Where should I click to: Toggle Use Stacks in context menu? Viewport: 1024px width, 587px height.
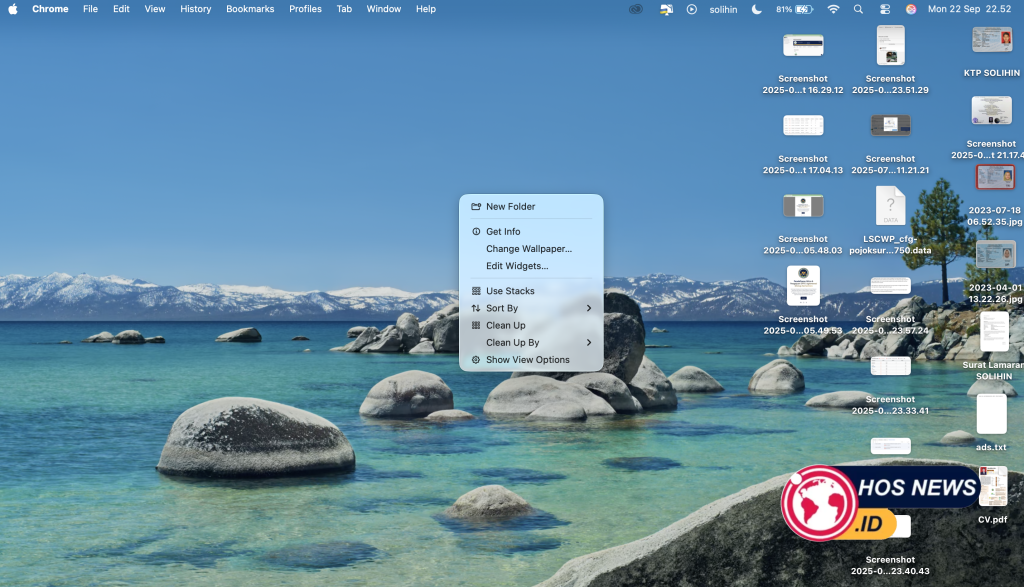[x=510, y=291]
